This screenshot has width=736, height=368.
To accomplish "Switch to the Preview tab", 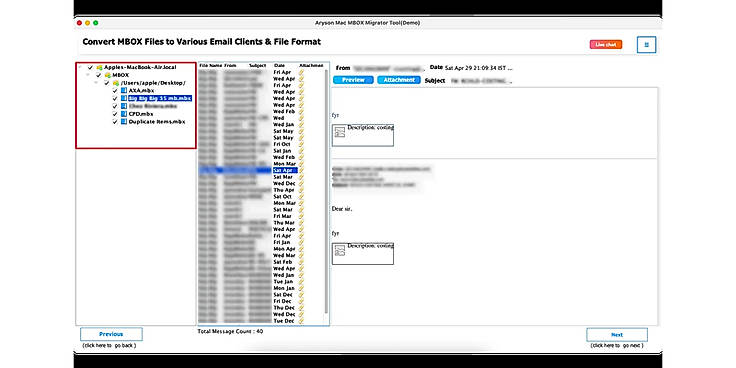I will pyautogui.click(x=353, y=80).
